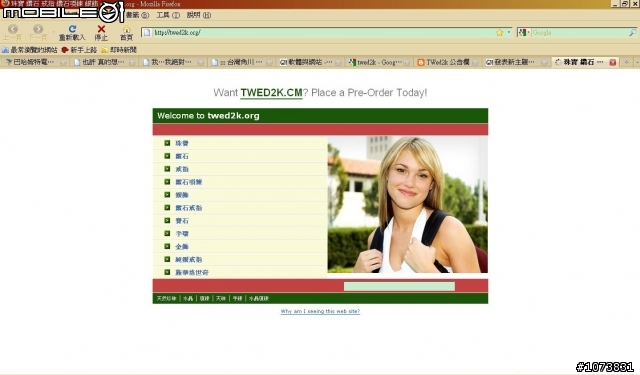
Task: Switch to the twed2k - Goog… tab
Action: pyautogui.click(x=378, y=62)
